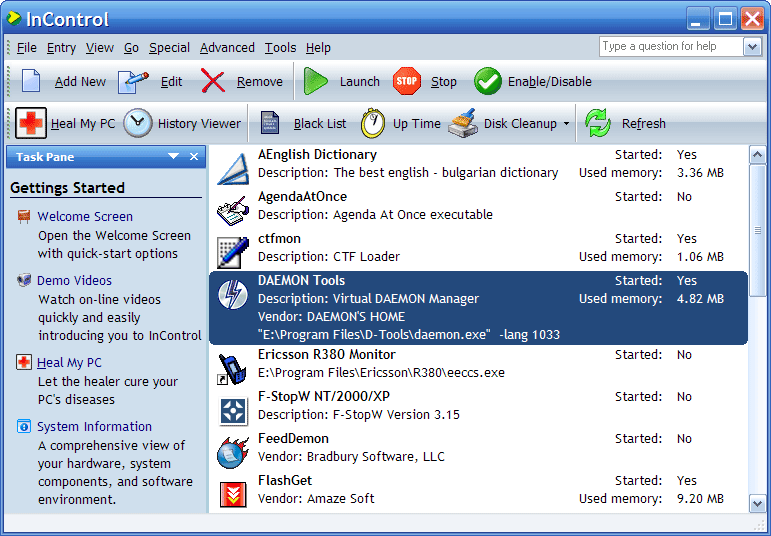
Task: Select the FeedDemon globe icon
Action: pyautogui.click(x=233, y=453)
